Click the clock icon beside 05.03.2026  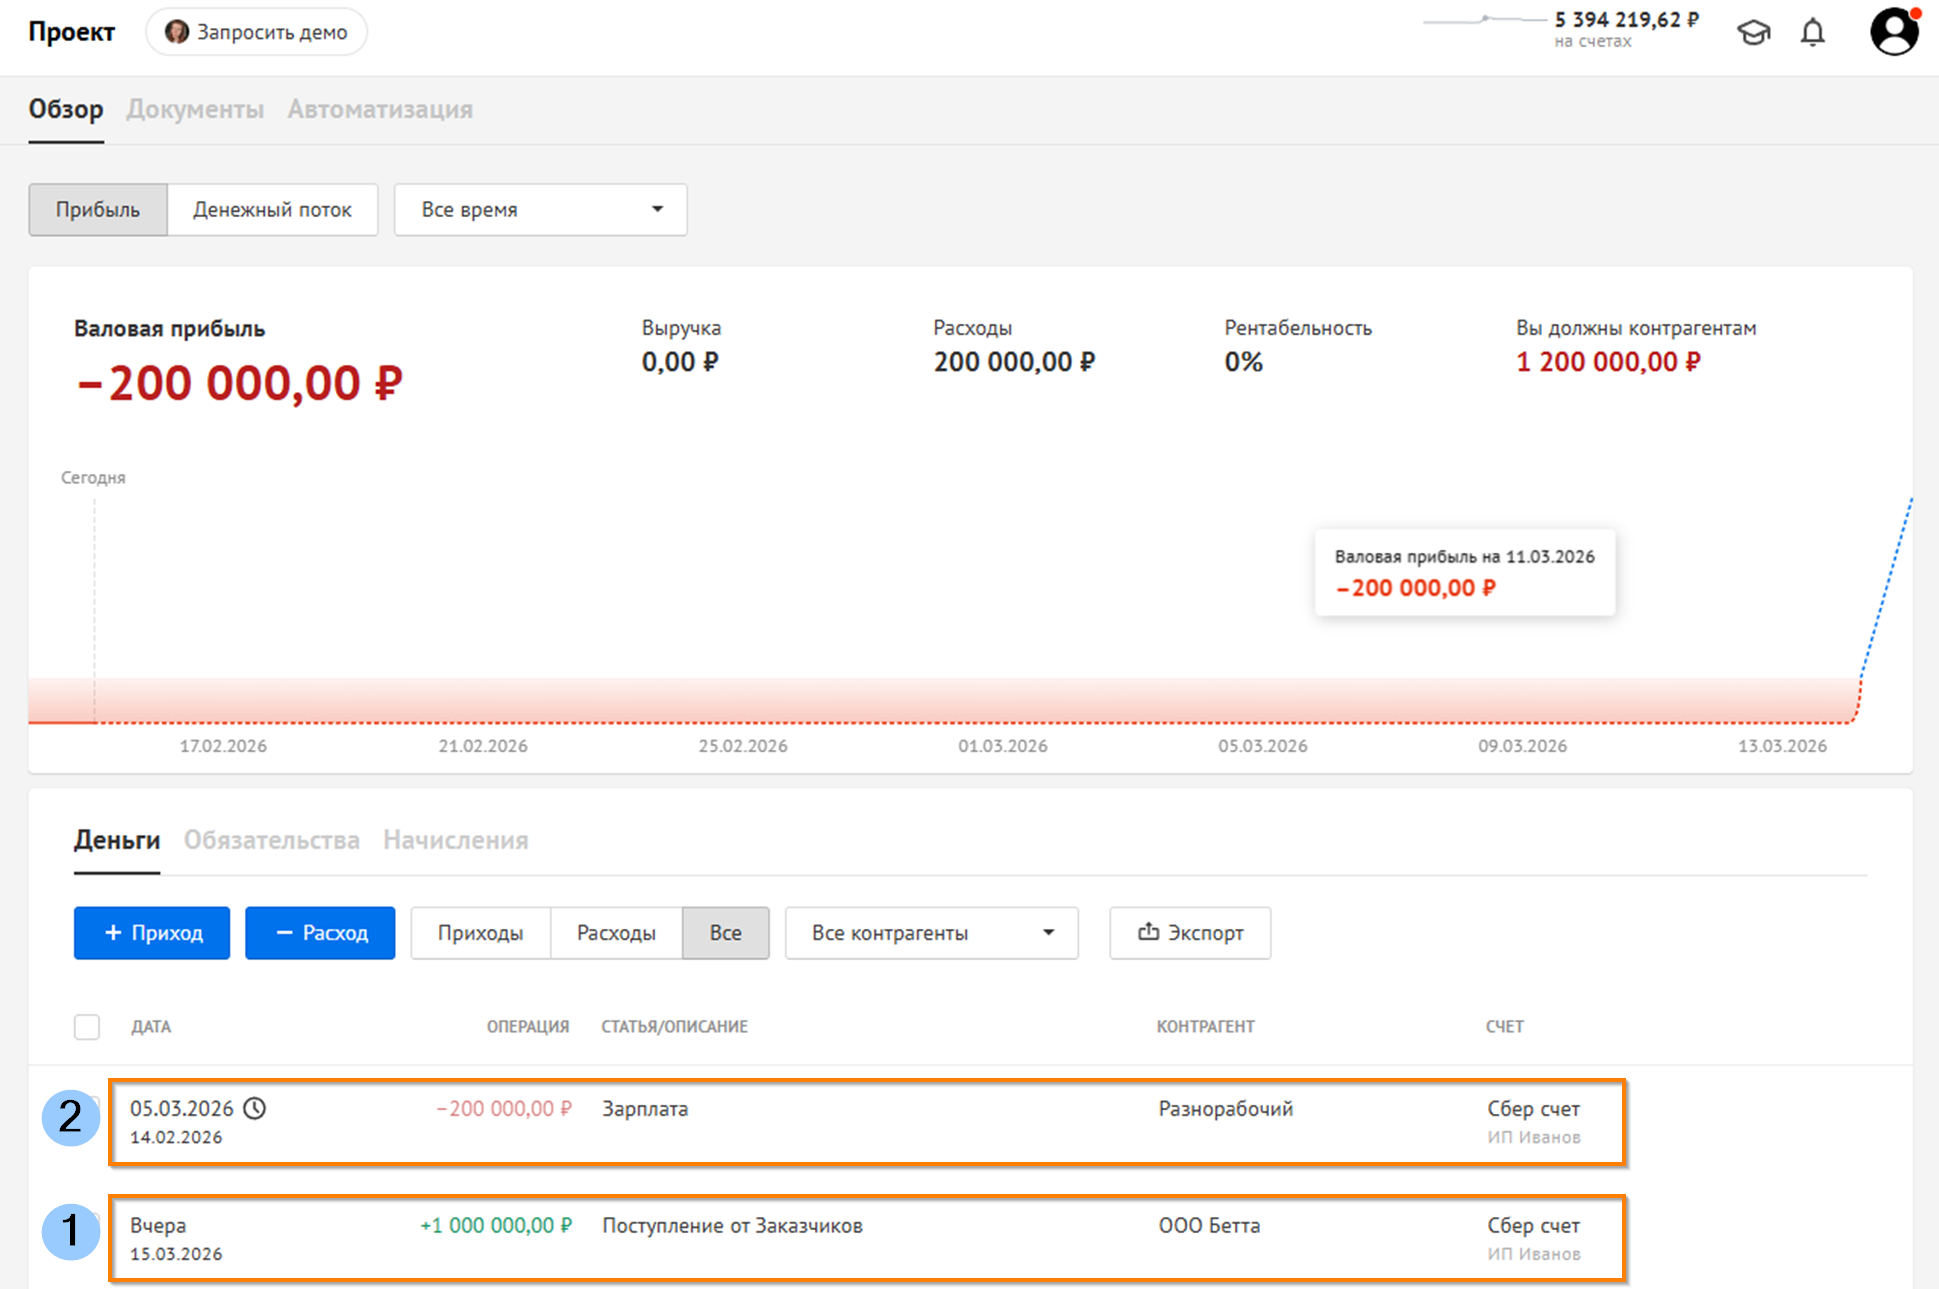[x=255, y=1108]
